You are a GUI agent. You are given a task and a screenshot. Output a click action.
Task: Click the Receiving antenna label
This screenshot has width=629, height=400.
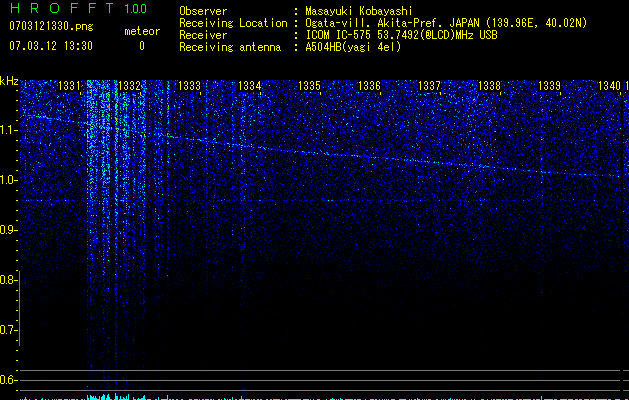[x=230, y=47]
